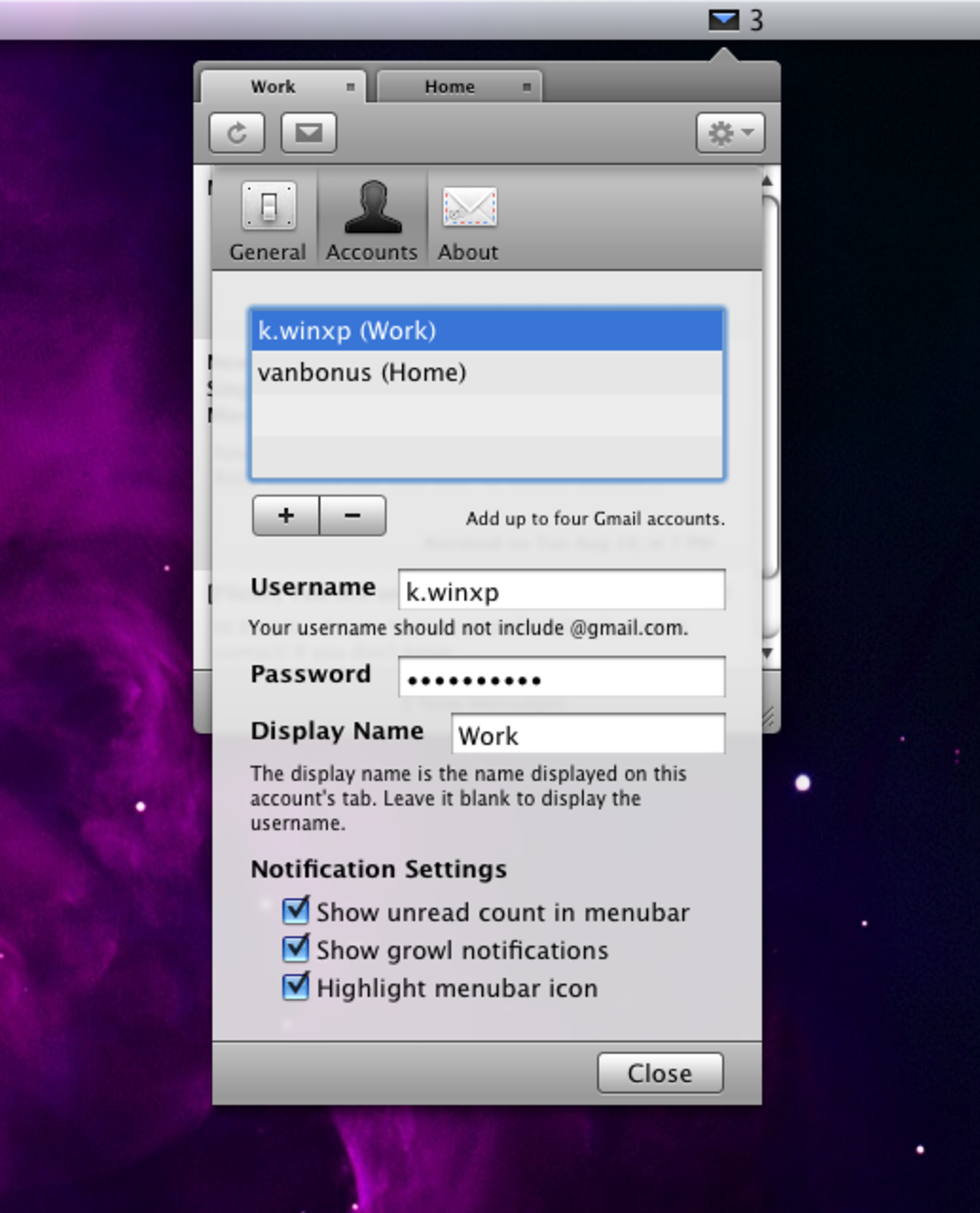The image size is (980, 1213).
Task: Switch to the Work tab
Action: tap(272, 87)
